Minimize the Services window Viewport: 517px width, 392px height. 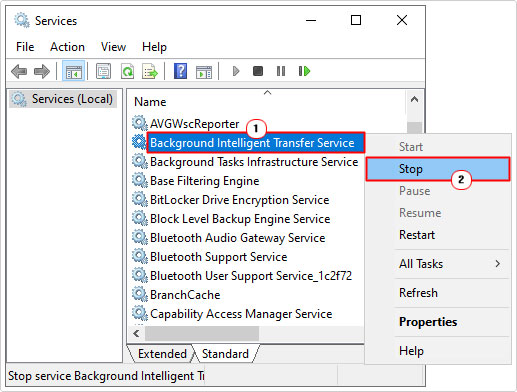click(x=311, y=20)
